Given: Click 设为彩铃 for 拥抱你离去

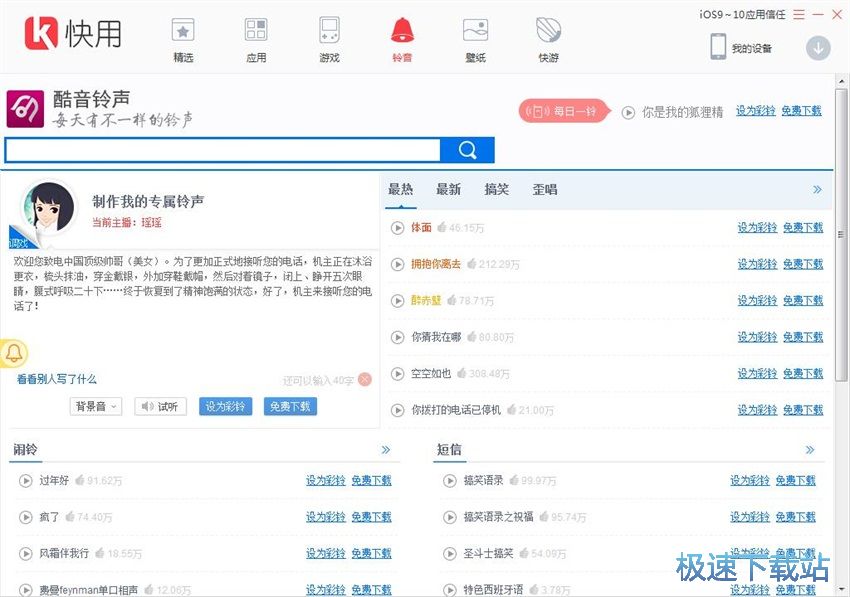Looking at the screenshot, I should point(757,264).
